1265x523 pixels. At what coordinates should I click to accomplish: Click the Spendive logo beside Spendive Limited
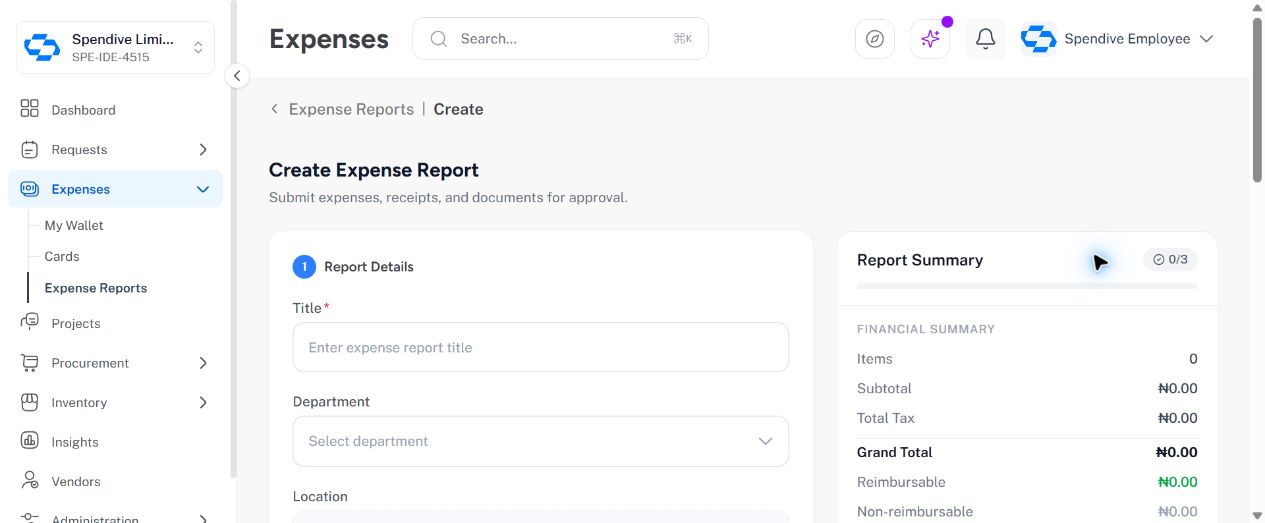coord(42,47)
